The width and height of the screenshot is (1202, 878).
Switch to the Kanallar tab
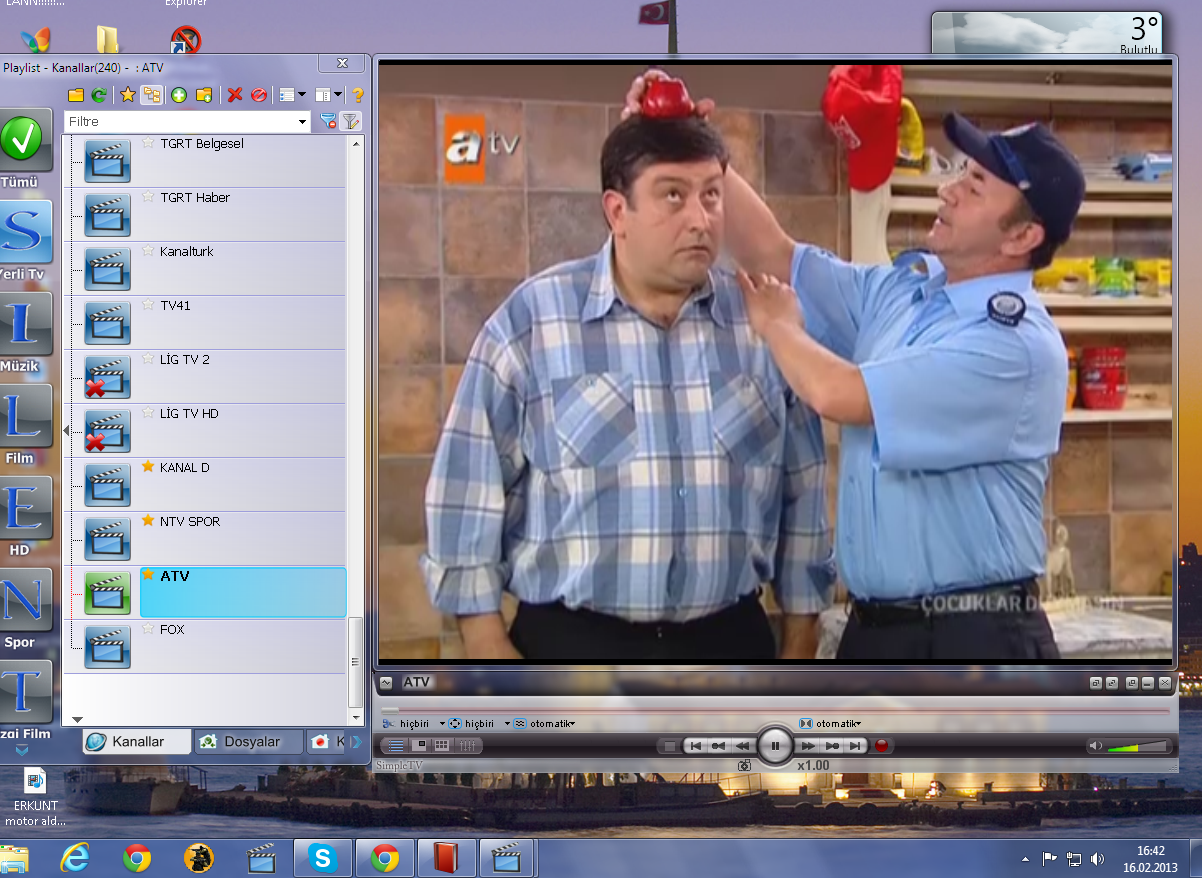(137, 741)
